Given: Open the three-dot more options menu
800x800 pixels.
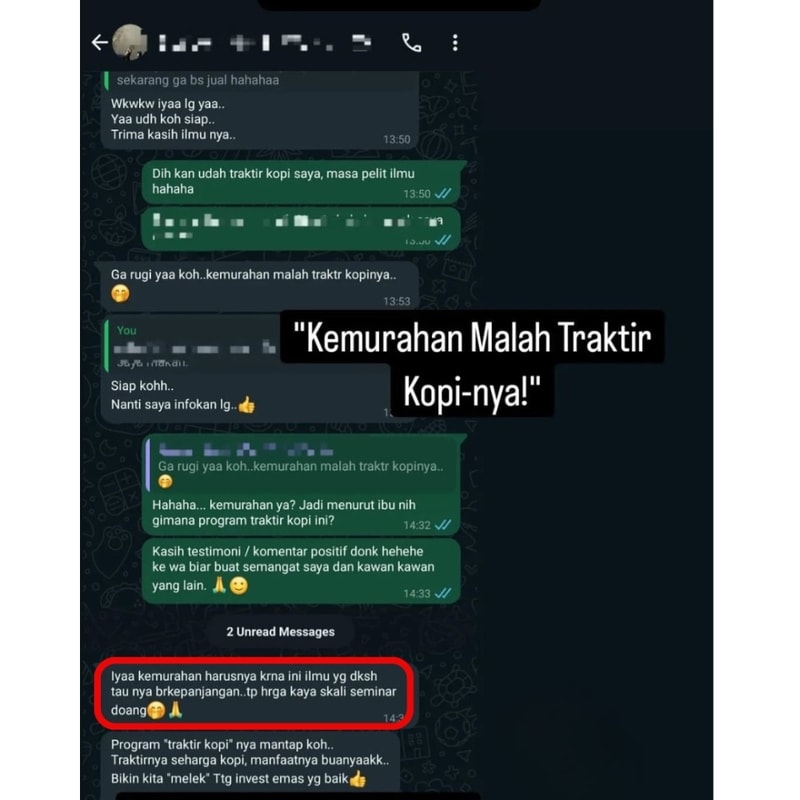Looking at the screenshot, I should pos(455,43).
